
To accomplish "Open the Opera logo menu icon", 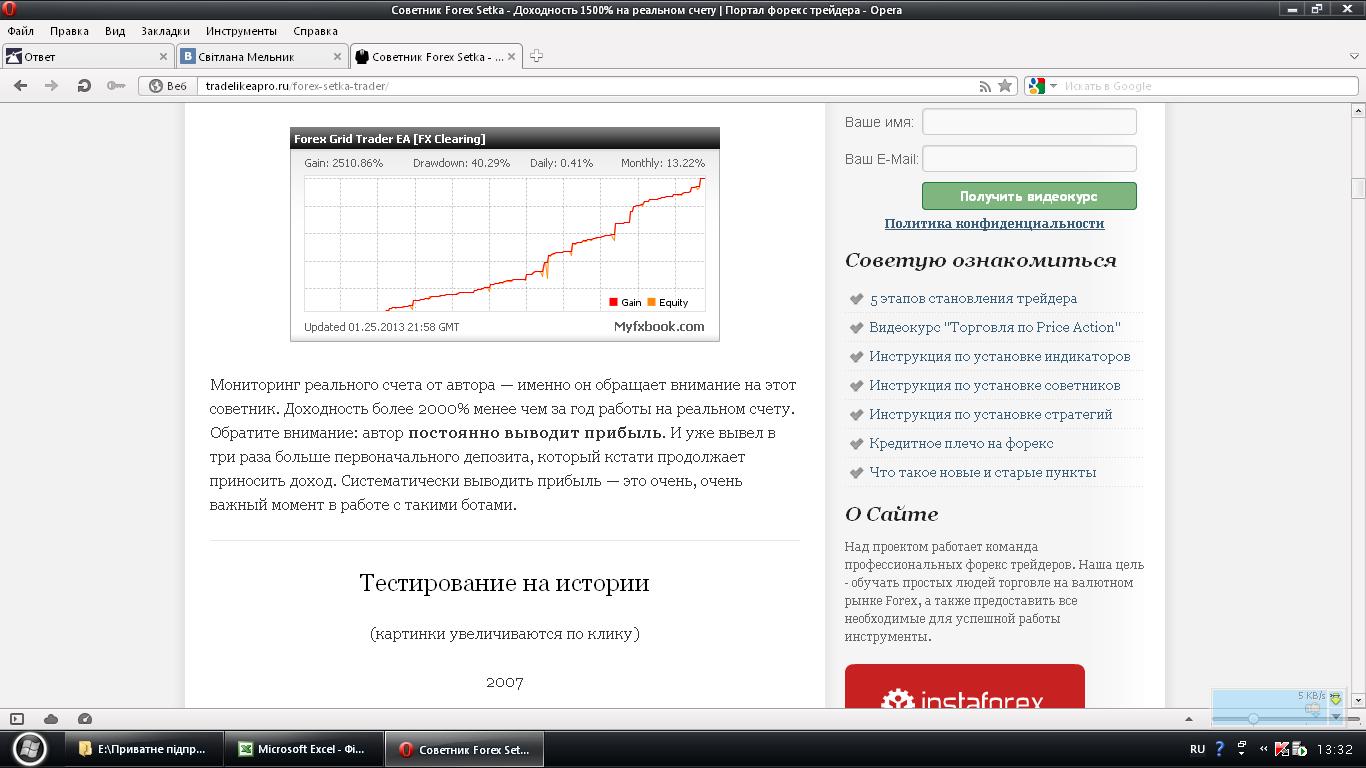I will point(10,10).
